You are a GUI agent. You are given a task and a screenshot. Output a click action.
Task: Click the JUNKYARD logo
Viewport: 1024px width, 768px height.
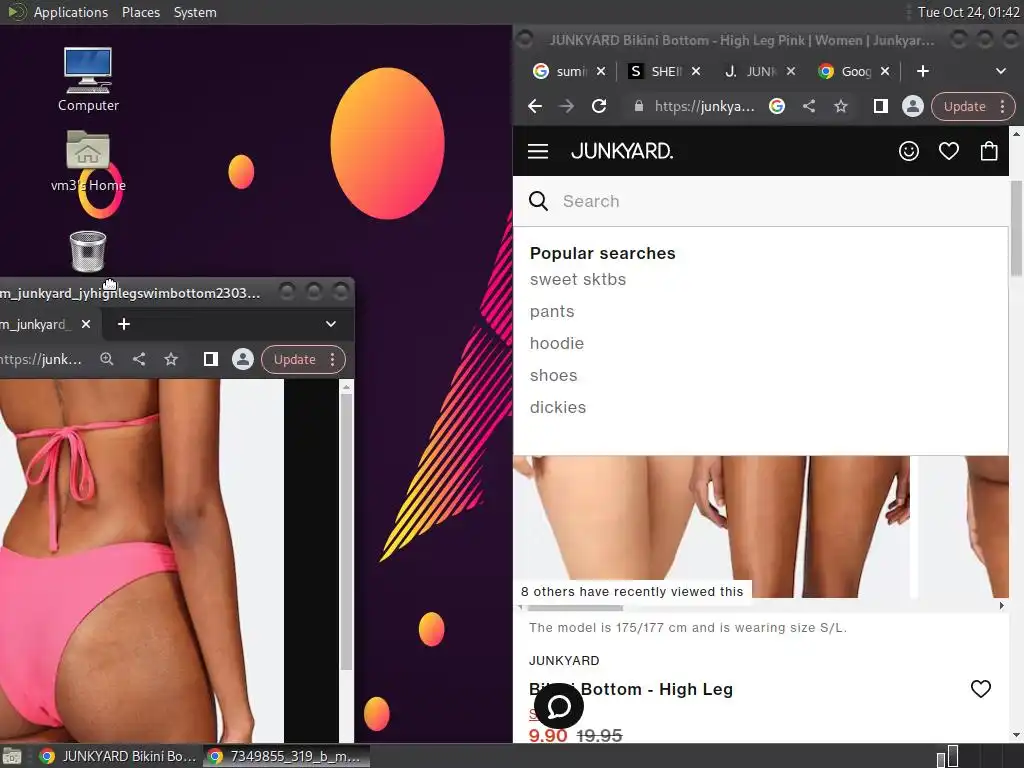pyautogui.click(x=621, y=152)
